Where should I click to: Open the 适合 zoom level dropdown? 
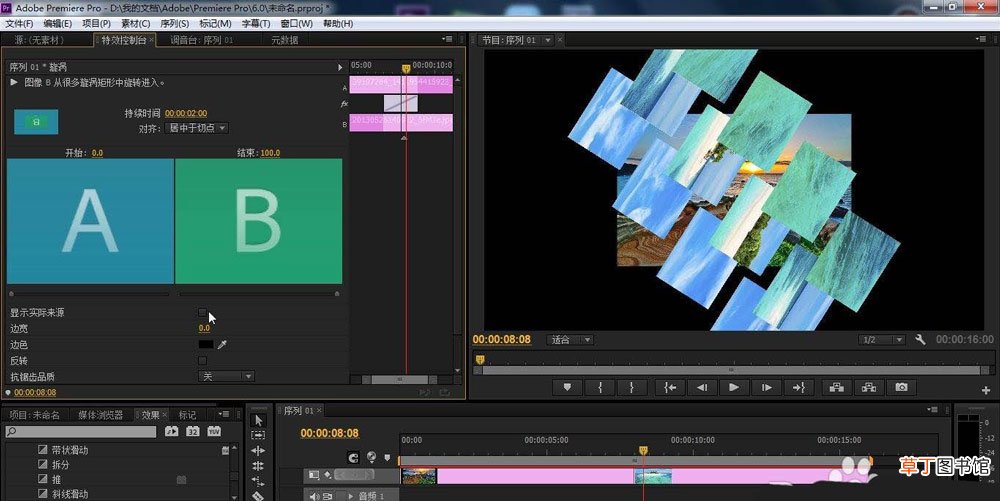570,340
